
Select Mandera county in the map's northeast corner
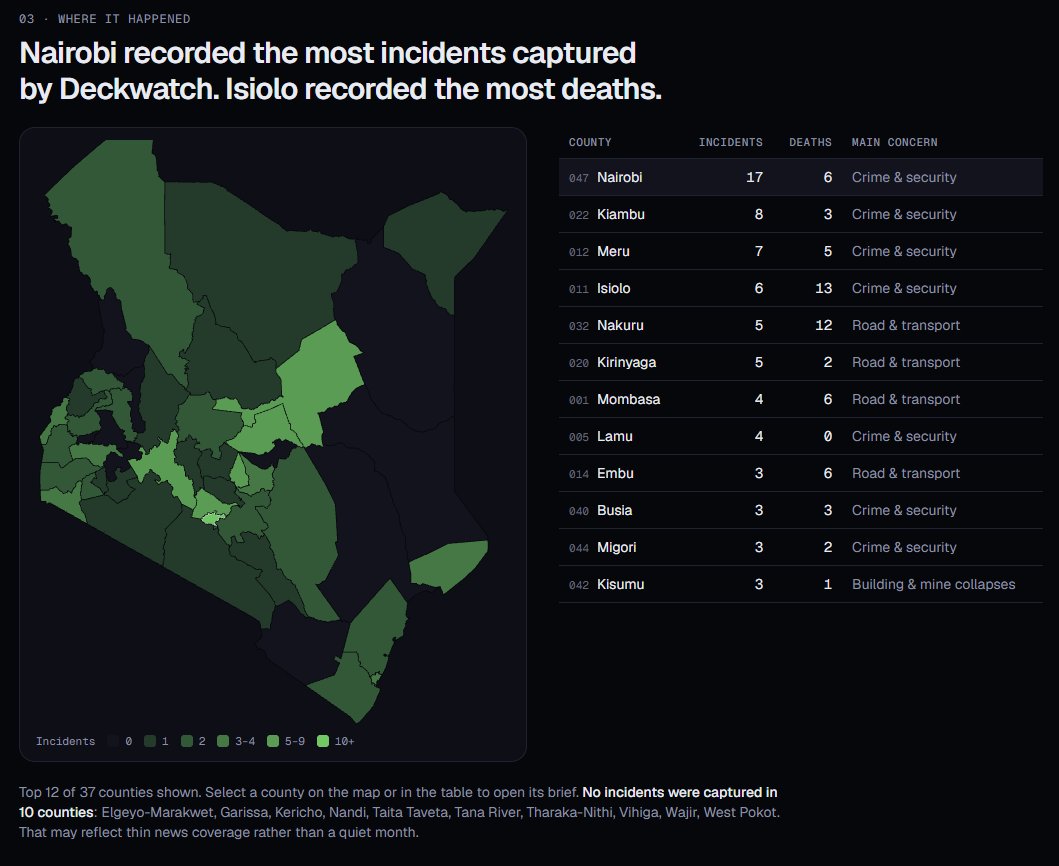[x=439, y=247]
